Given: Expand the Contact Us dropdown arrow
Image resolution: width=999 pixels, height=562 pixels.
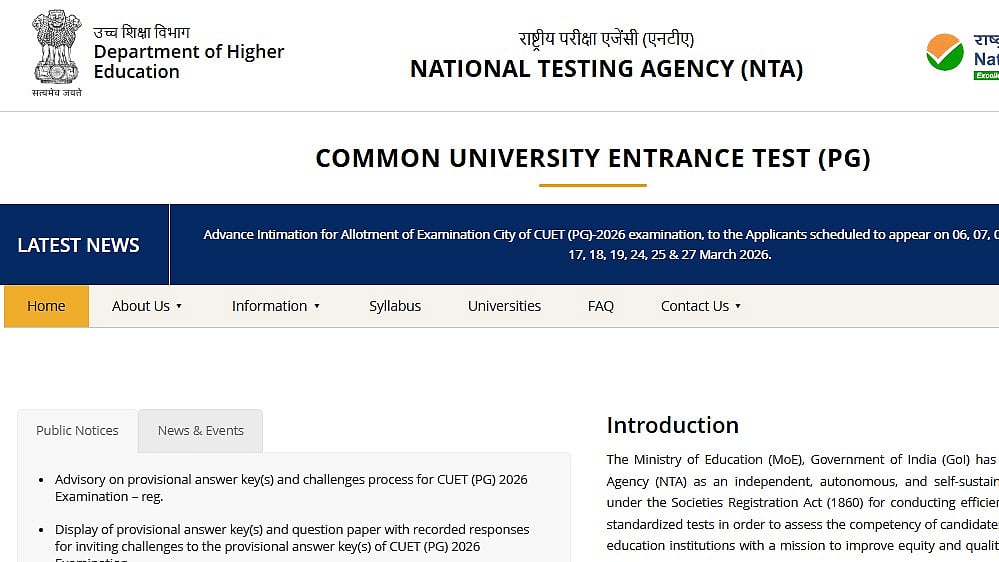Looking at the screenshot, I should pos(738,306).
